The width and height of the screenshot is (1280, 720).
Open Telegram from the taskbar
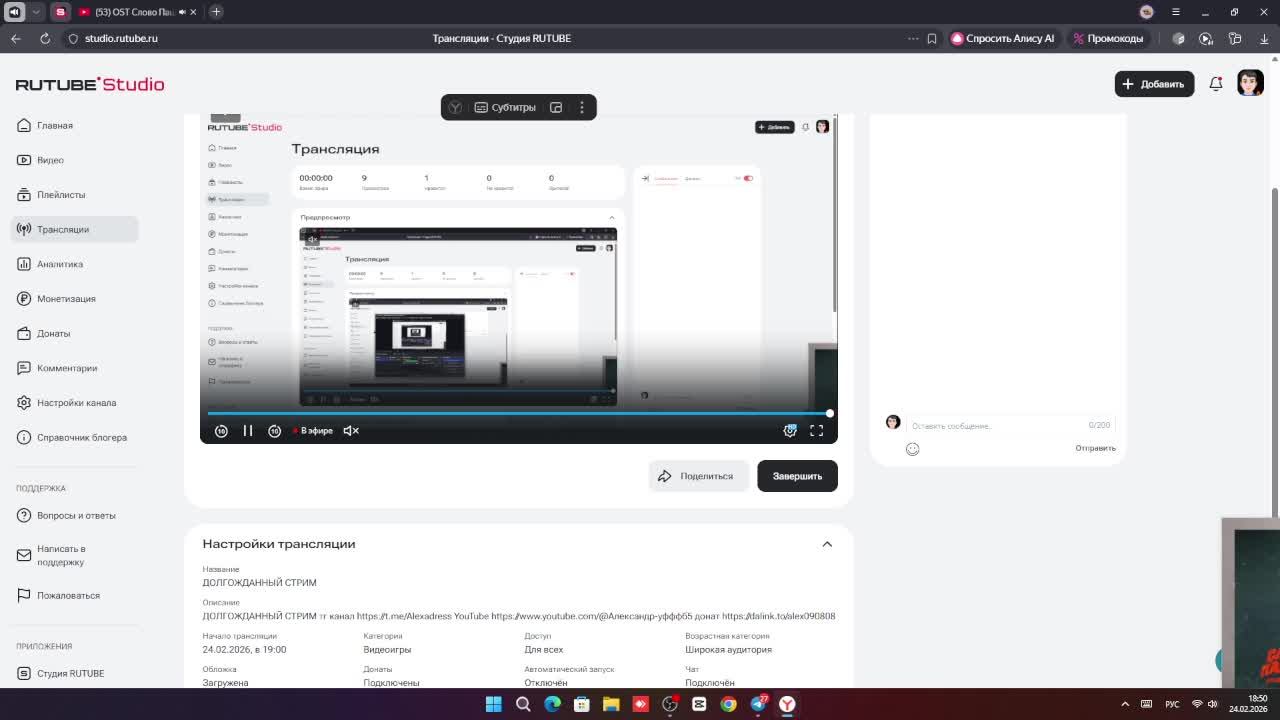[x=758, y=704]
